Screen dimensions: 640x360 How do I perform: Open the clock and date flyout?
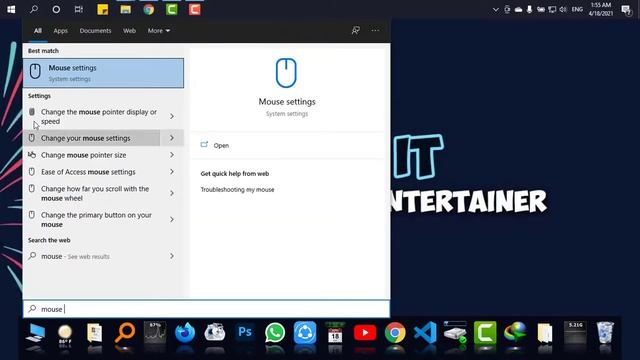[x=601, y=9]
